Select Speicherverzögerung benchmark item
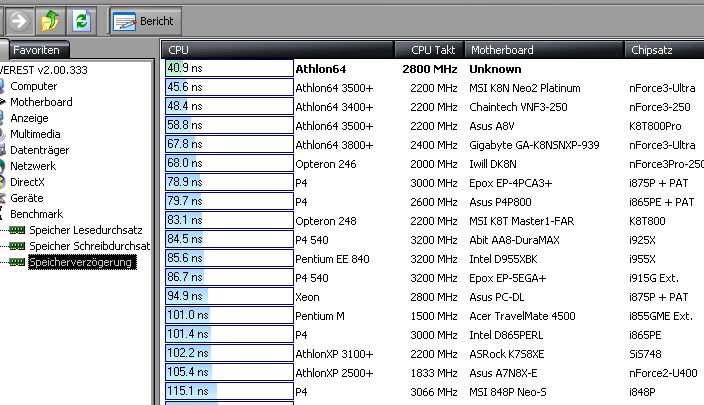 (x=80, y=262)
